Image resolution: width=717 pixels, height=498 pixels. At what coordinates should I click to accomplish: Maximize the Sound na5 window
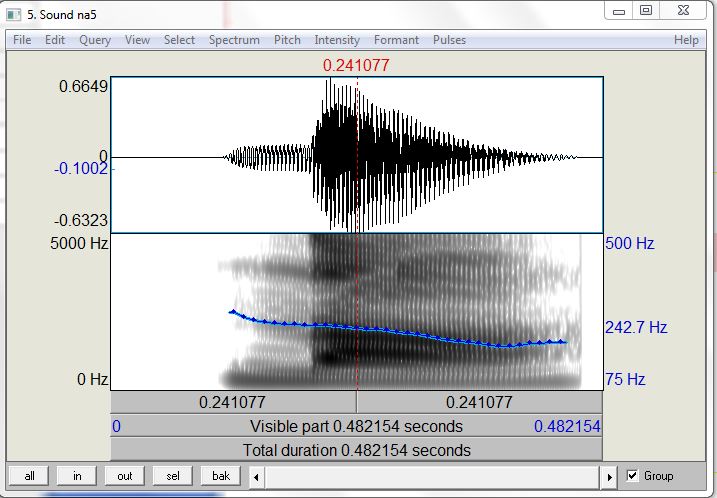pyautogui.click(x=646, y=11)
